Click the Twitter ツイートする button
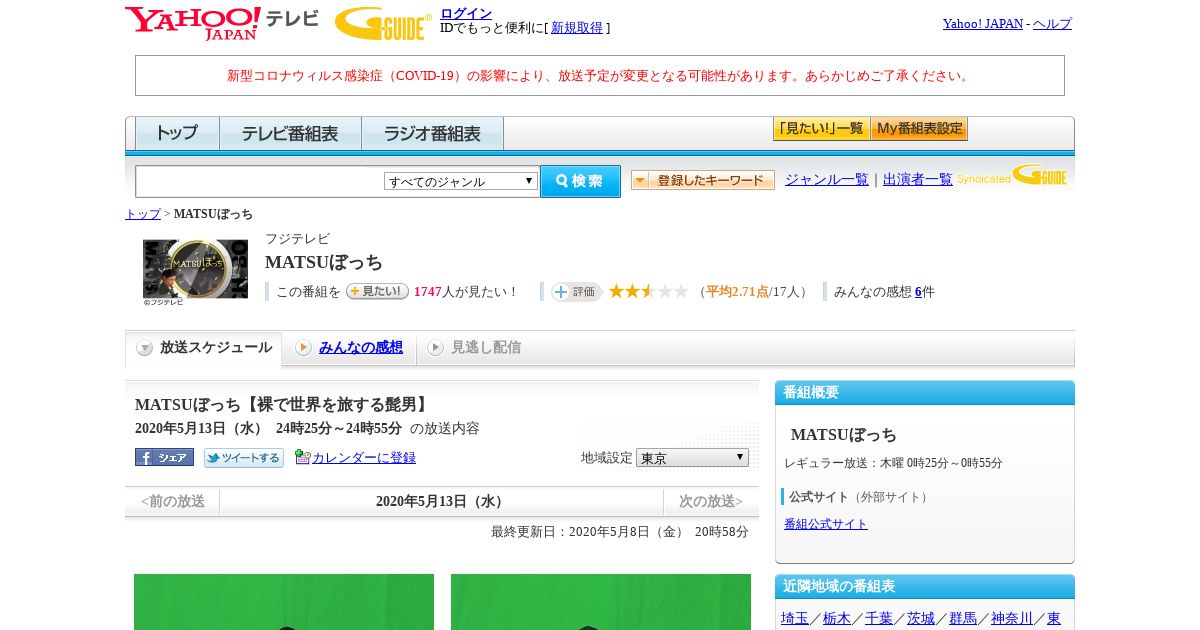Screen dimensions: 1200x630 tap(244, 457)
